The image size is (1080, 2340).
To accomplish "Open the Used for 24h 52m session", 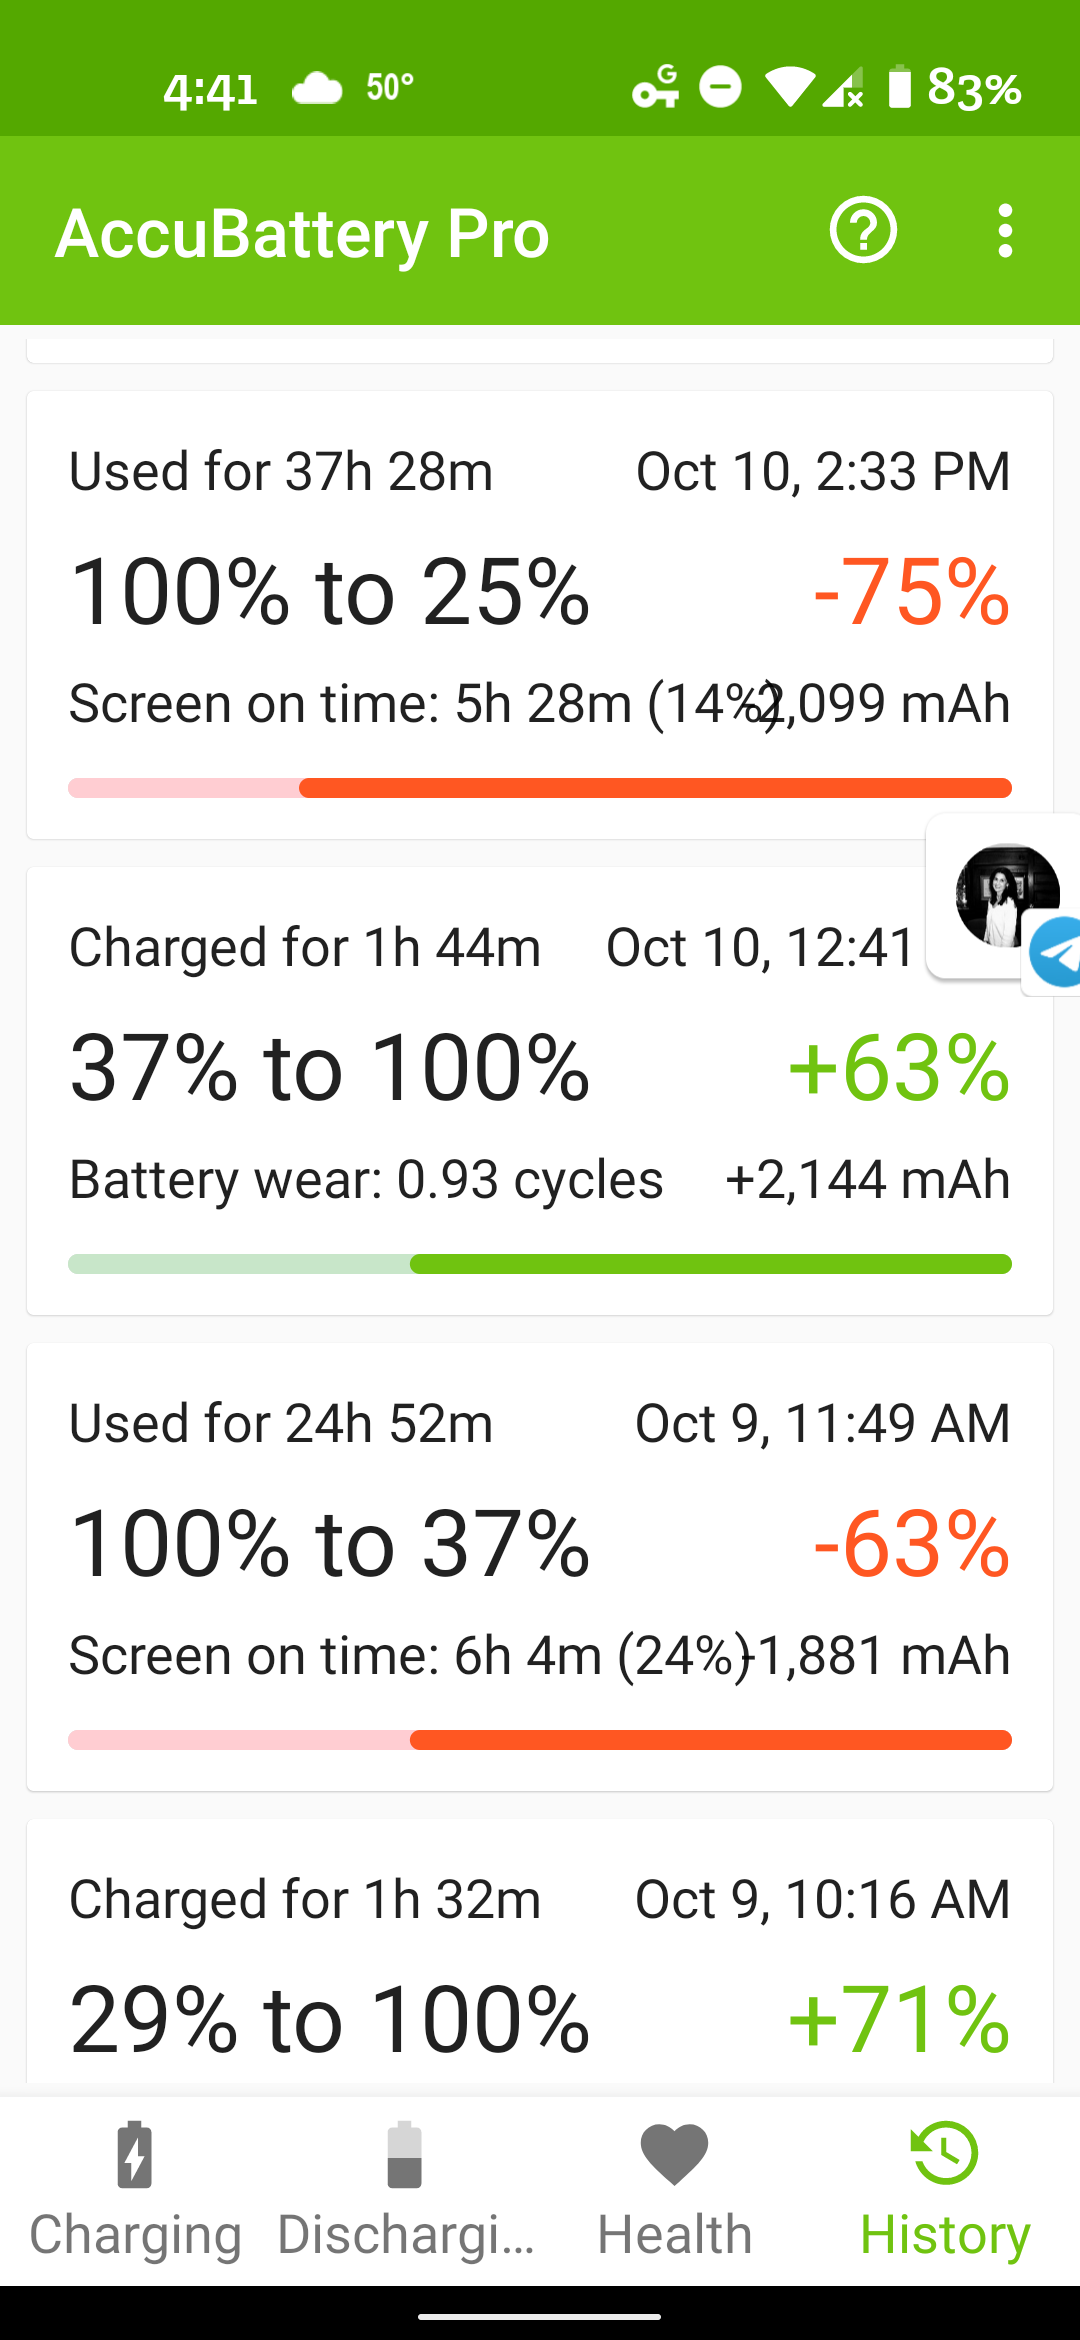I will tap(540, 1567).
